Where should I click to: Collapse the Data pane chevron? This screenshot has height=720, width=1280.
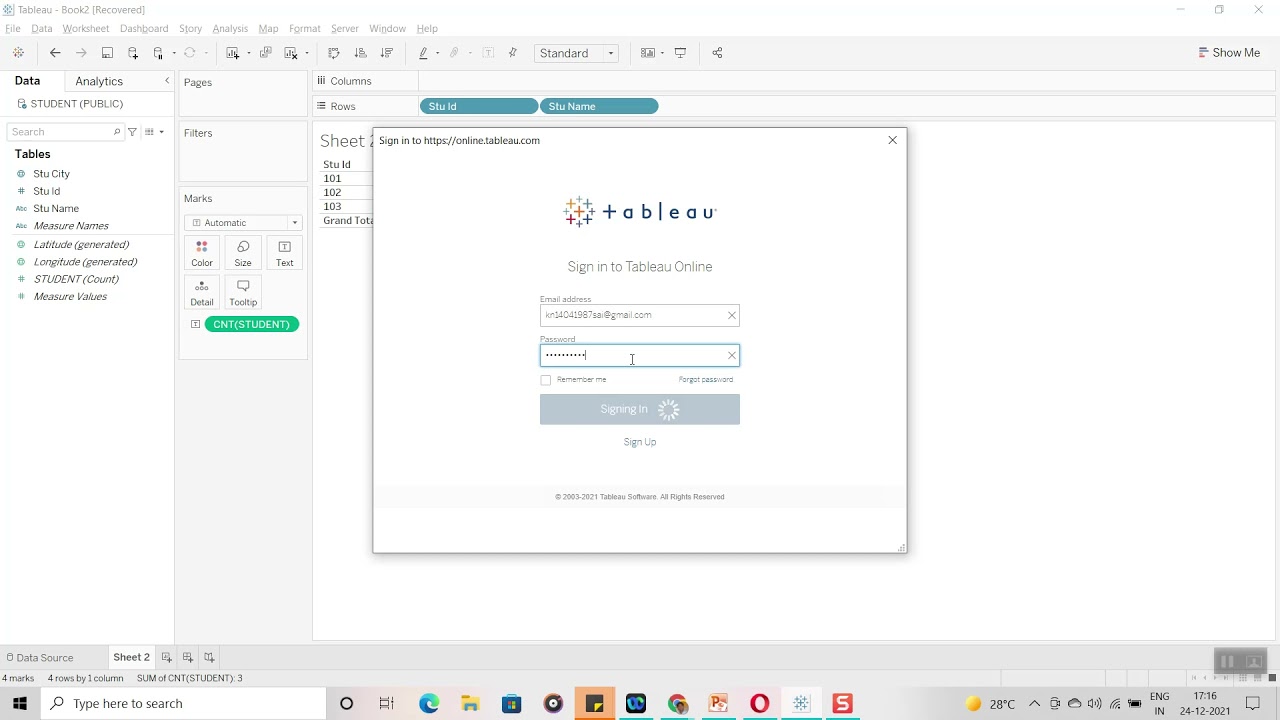click(x=167, y=81)
